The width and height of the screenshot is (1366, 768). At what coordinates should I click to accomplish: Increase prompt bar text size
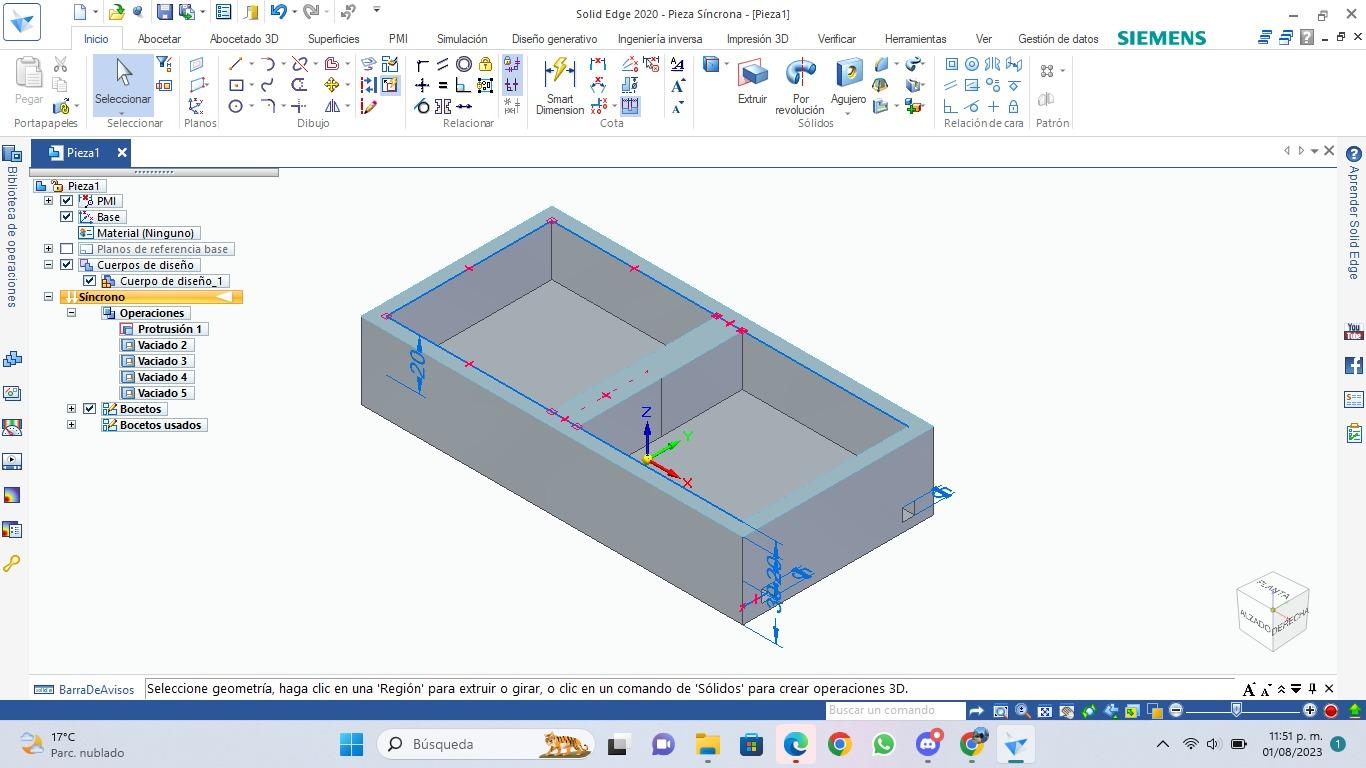(x=1249, y=689)
